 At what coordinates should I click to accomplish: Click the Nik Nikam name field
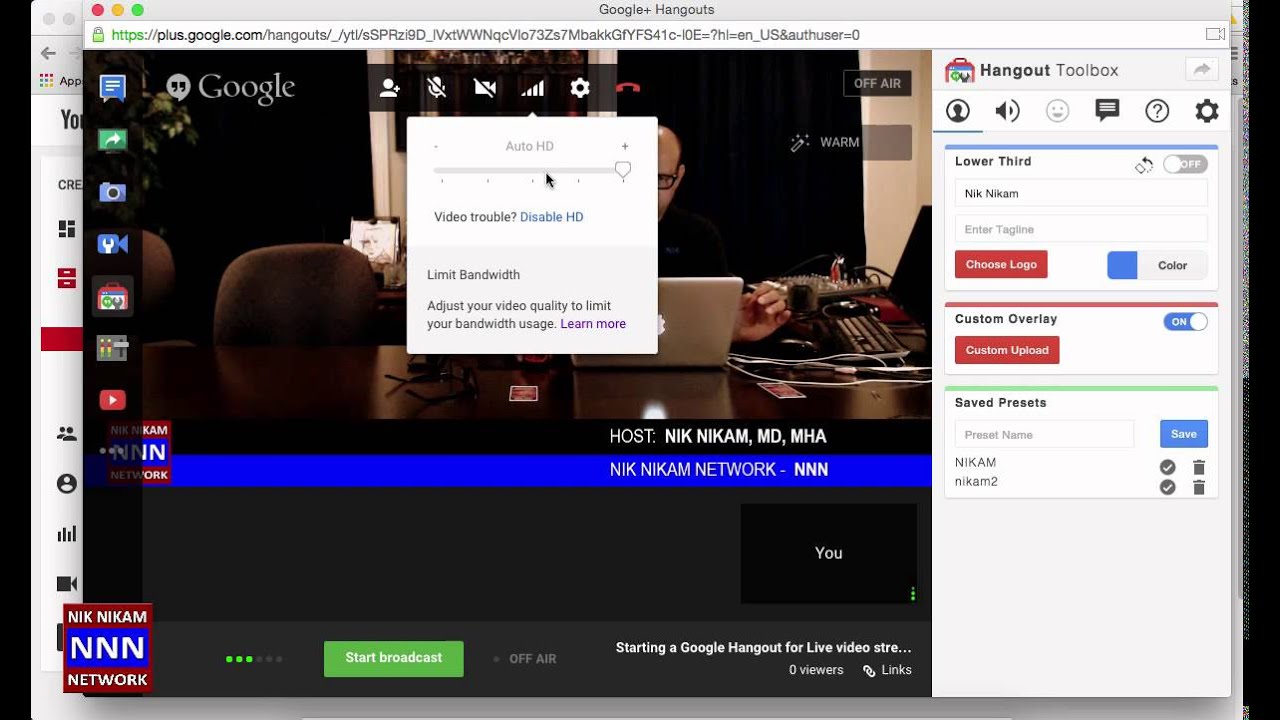(1081, 194)
